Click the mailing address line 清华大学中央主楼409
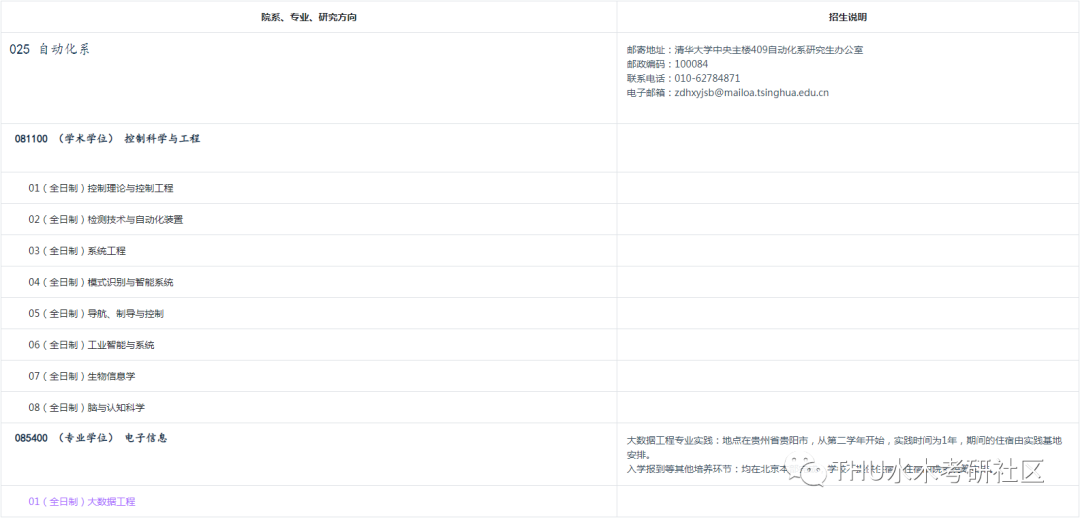Viewport: 1080px width, 518px height. click(x=744, y=49)
